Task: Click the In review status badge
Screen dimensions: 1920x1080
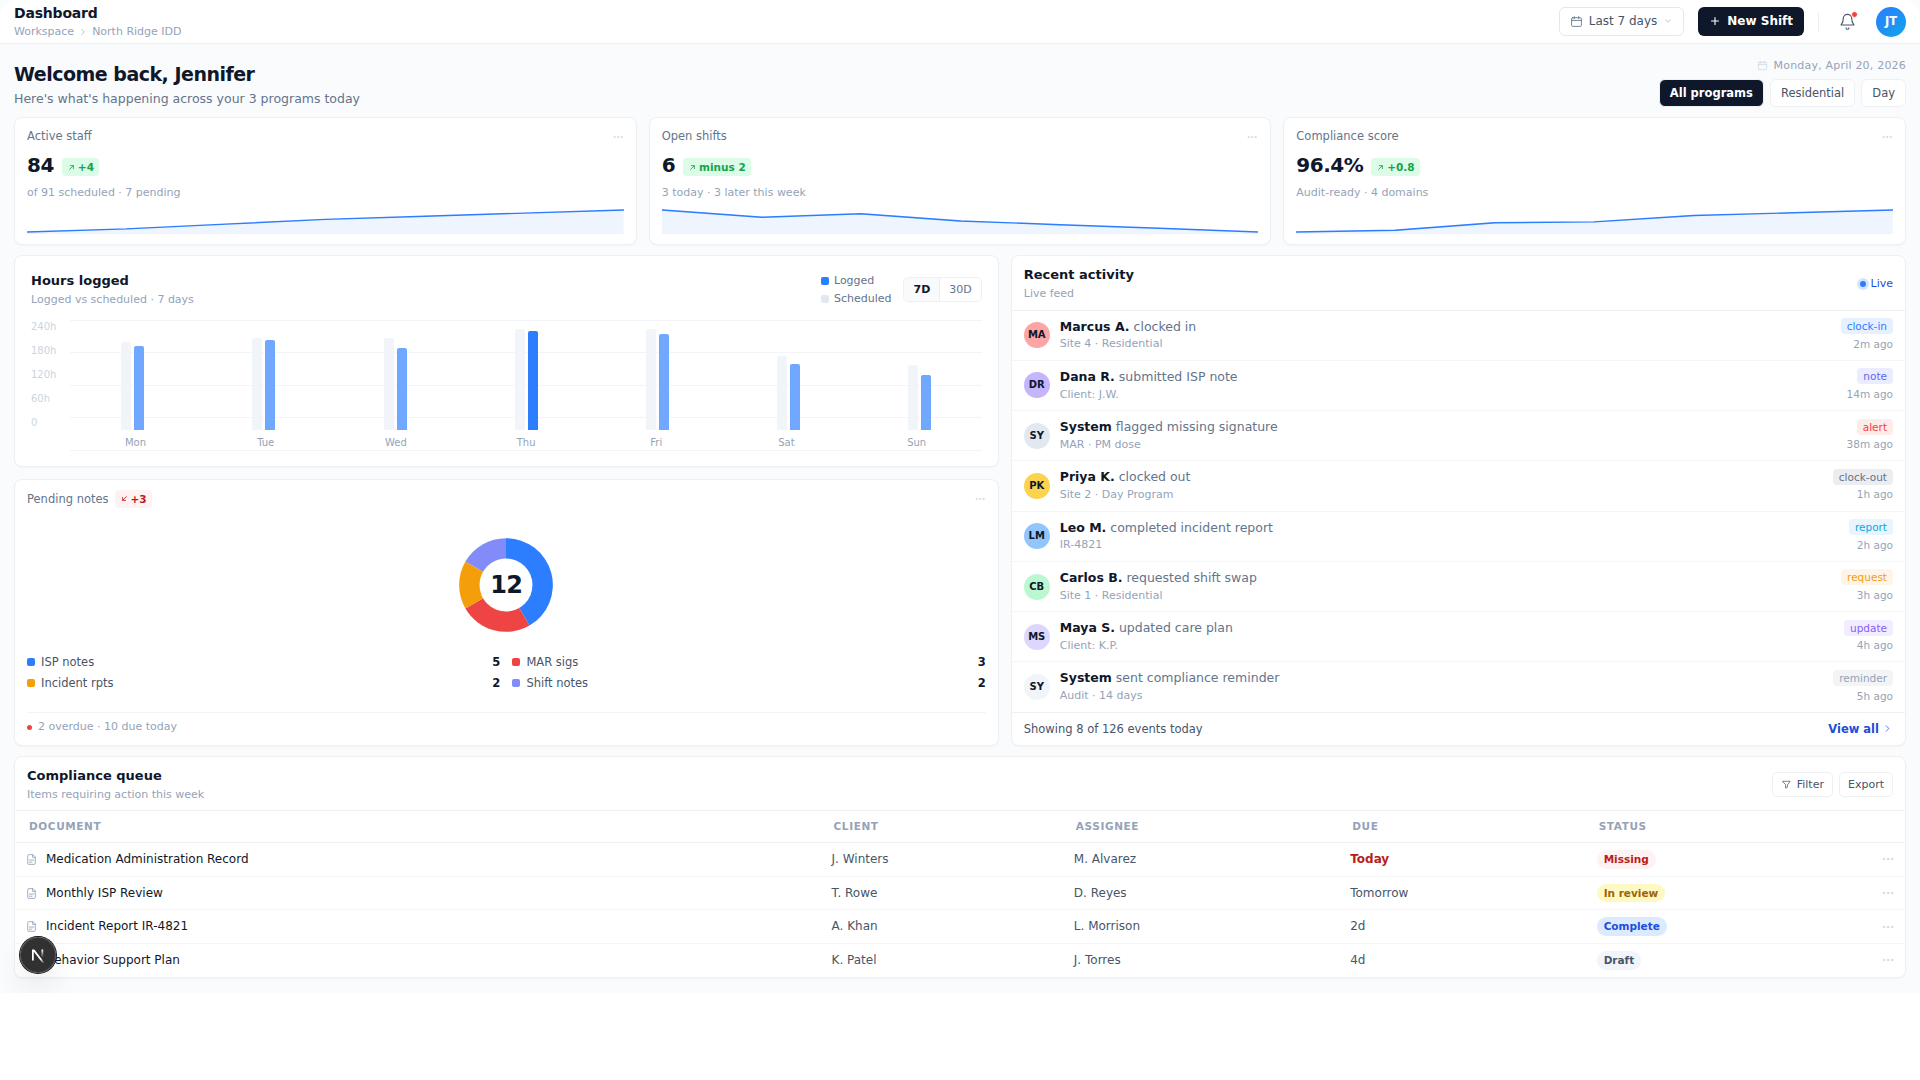Action: [x=1631, y=894]
